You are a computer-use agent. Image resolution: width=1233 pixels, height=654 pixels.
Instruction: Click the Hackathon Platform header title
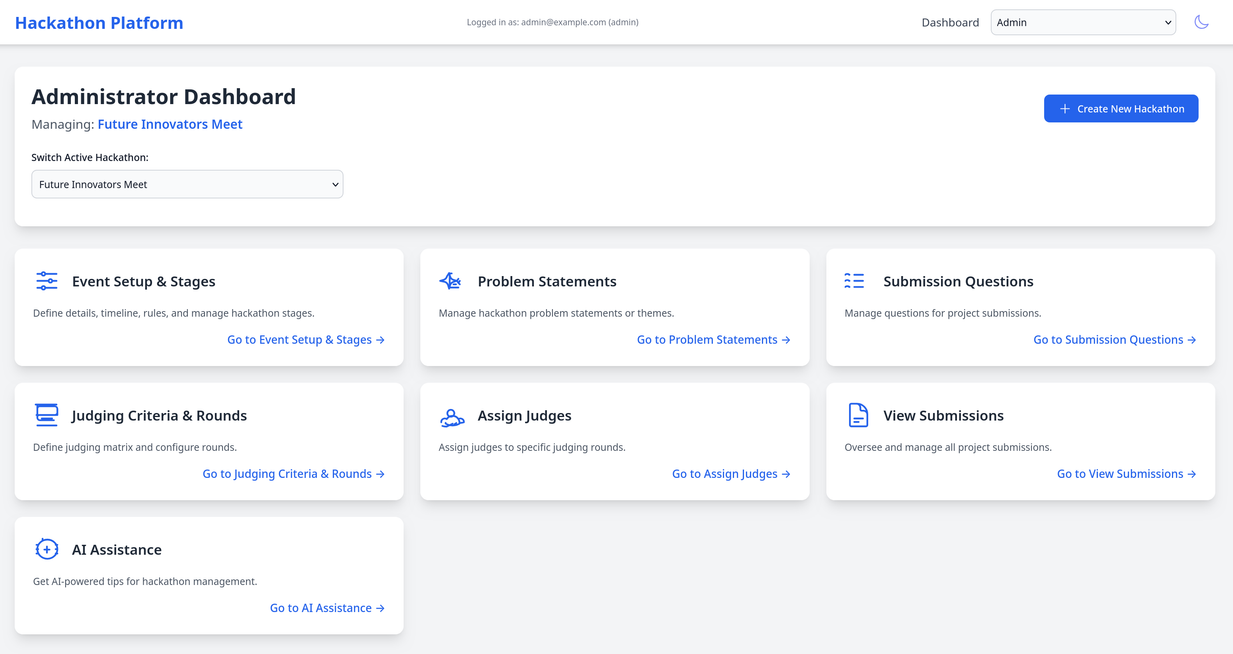98,22
